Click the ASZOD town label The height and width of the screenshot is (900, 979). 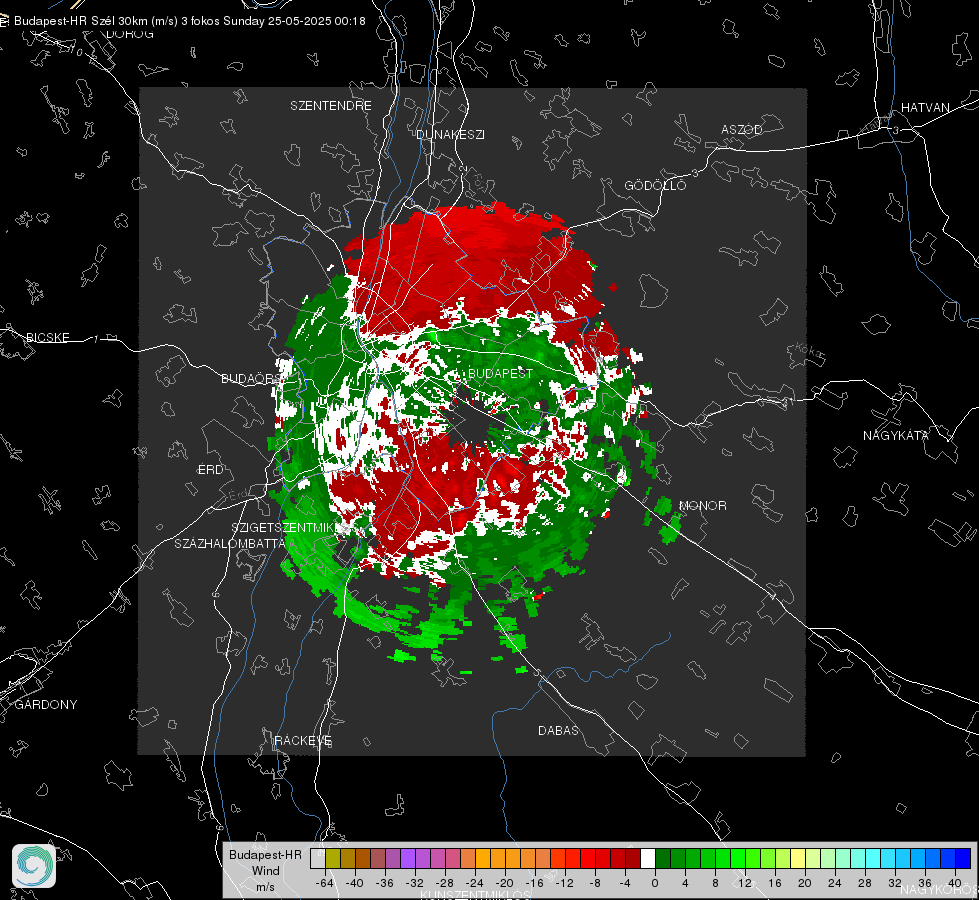pyautogui.click(x=742, y=129)
